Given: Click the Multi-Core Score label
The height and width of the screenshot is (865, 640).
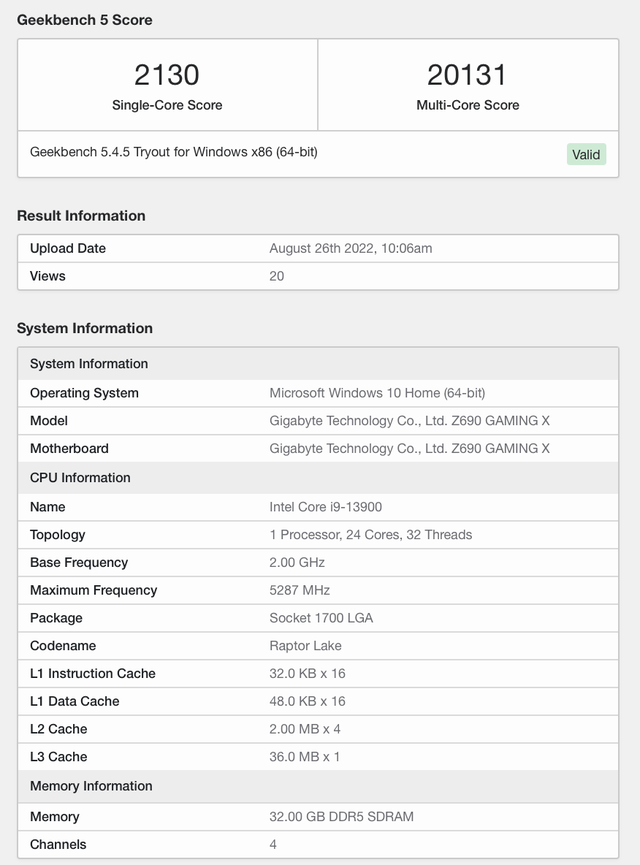Looking at the screenshot, I should (x=468, y=105).
